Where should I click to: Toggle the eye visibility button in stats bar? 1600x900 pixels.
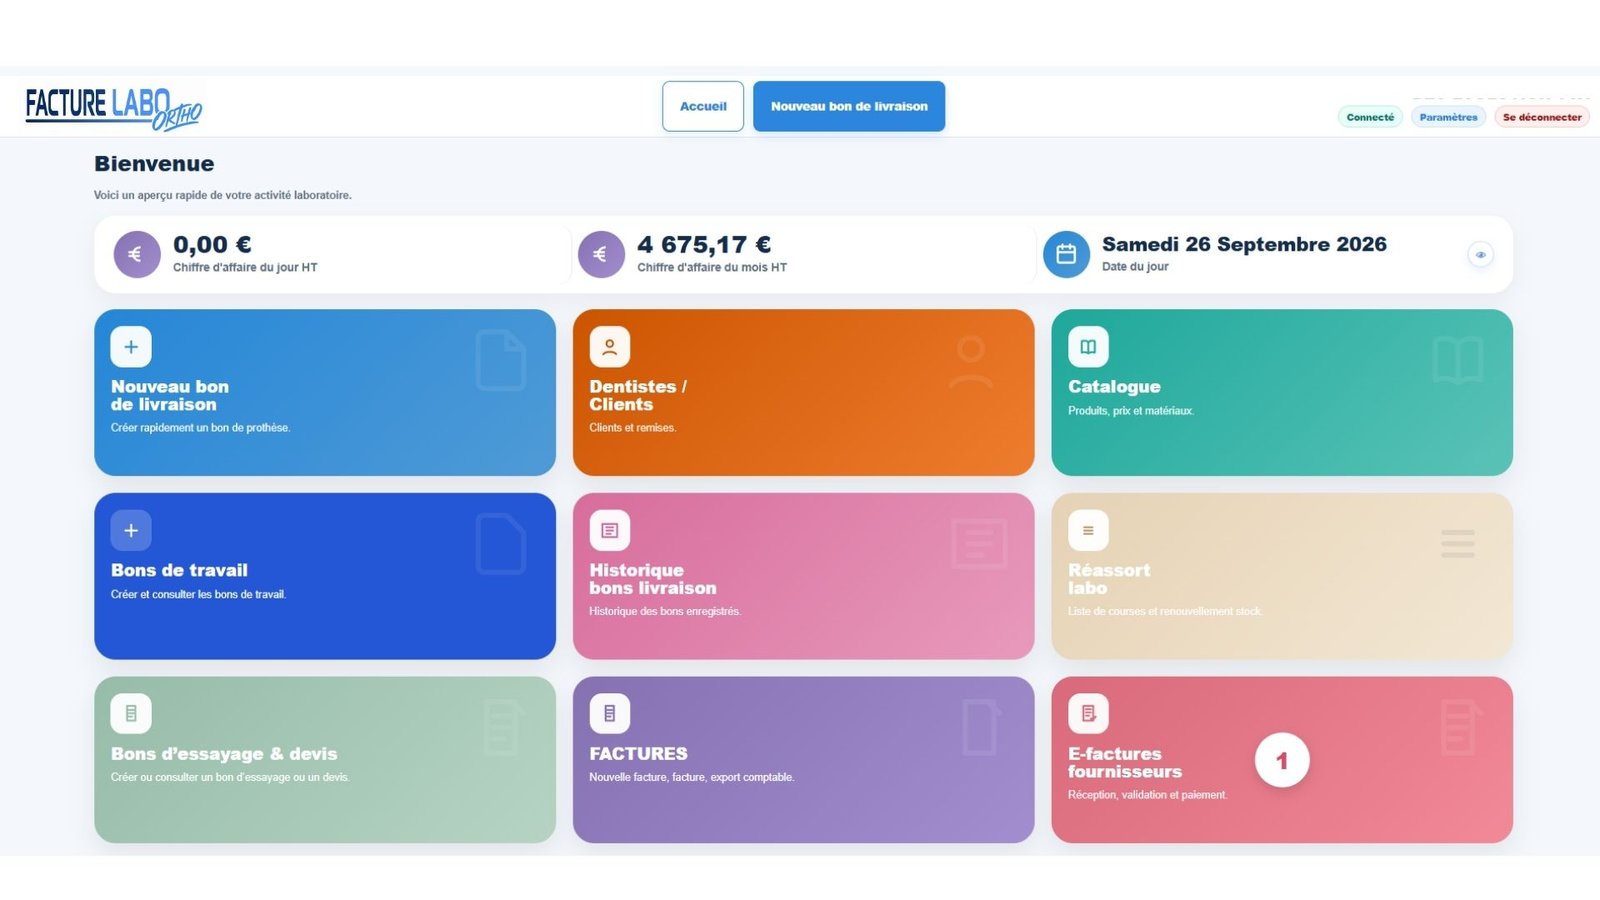point(1481,255)
